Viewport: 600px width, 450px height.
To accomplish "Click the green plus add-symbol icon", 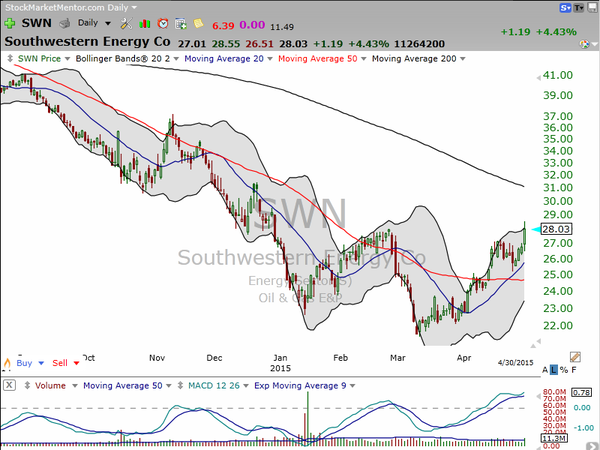I will click(10, 24).
